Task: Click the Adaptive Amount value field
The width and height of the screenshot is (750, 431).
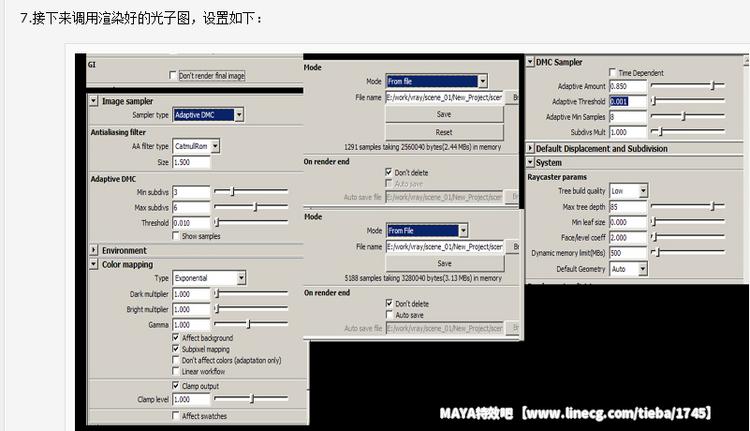Action: click(x=628, y=87)
